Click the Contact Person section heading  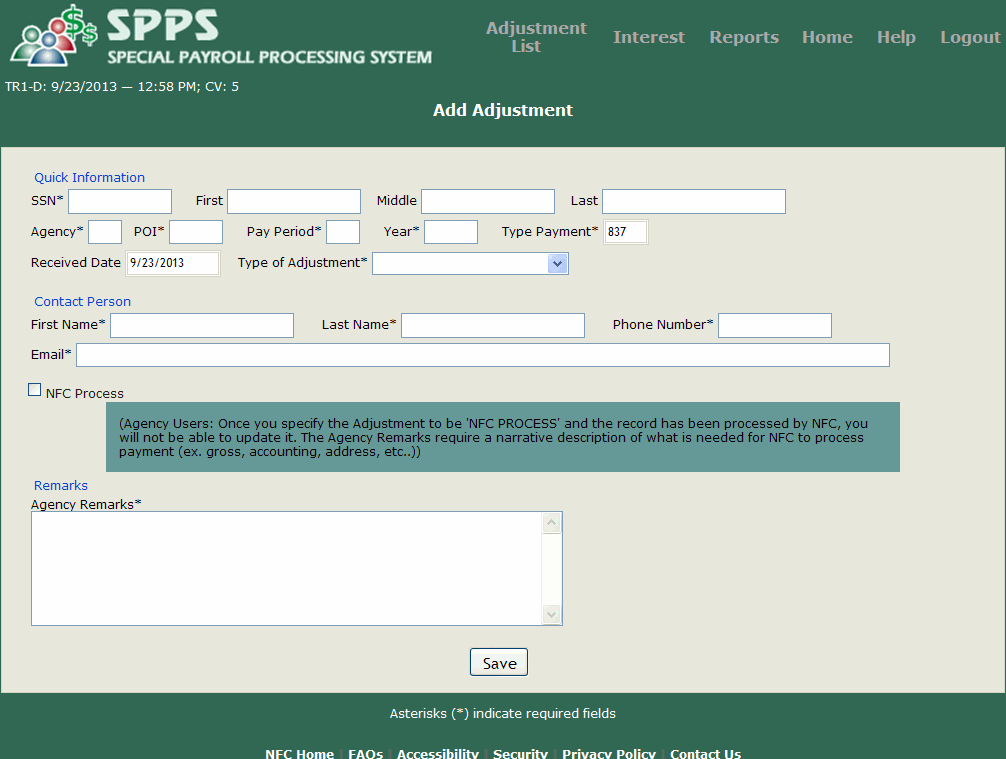click(82, 302)
